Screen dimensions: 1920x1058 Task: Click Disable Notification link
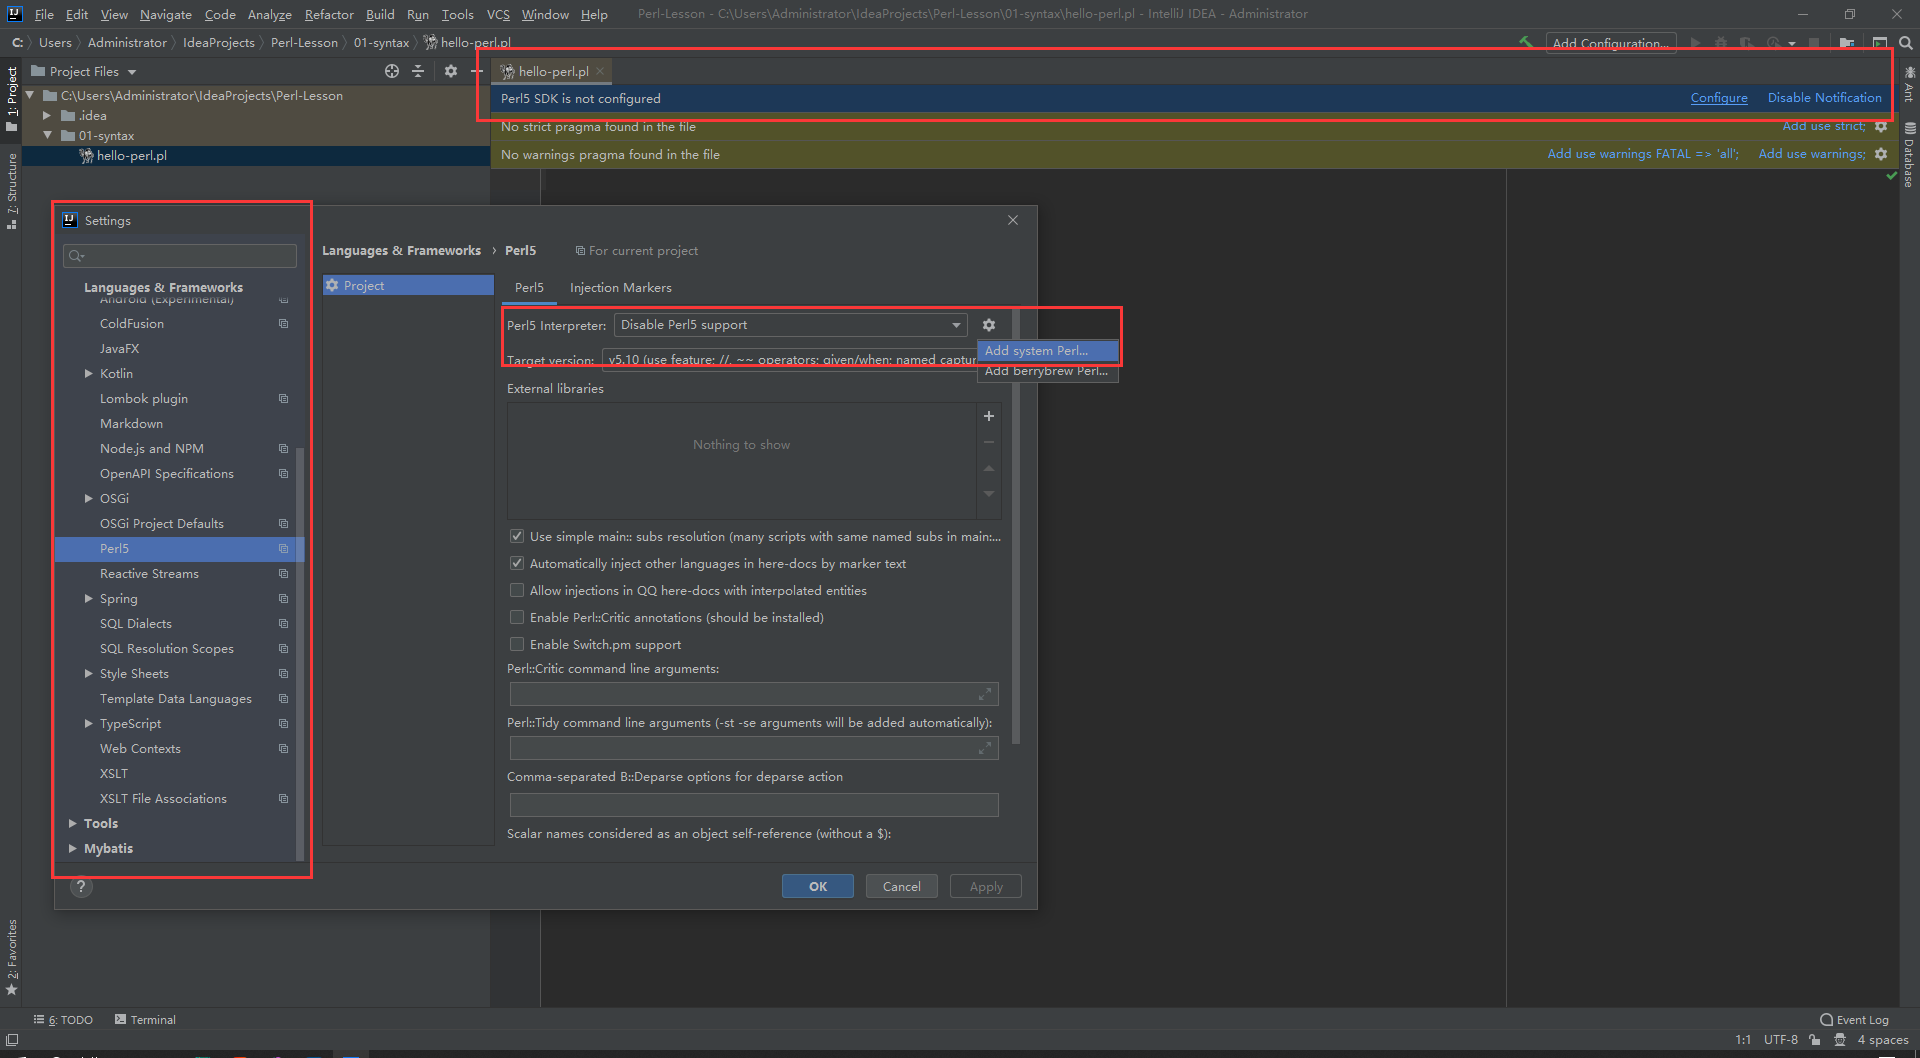(1824, 98)
